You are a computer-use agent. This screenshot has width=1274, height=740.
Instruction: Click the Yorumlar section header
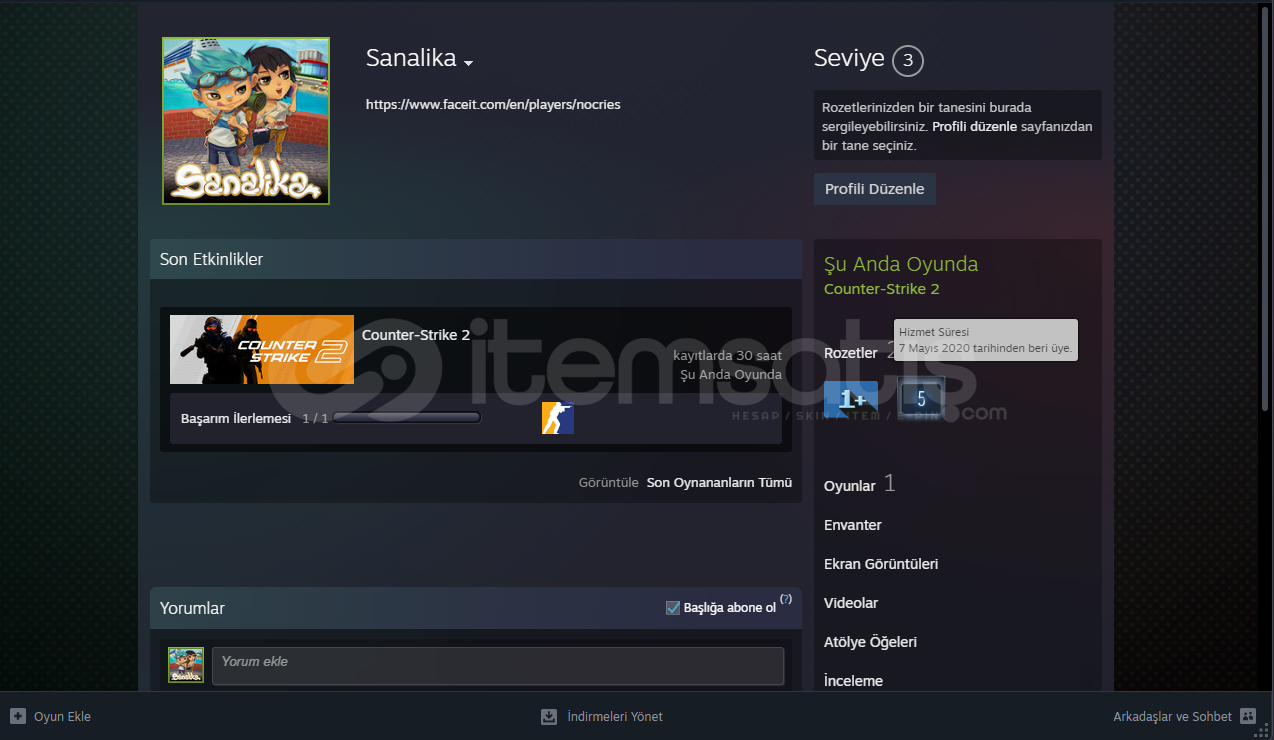tap(476, 608)
